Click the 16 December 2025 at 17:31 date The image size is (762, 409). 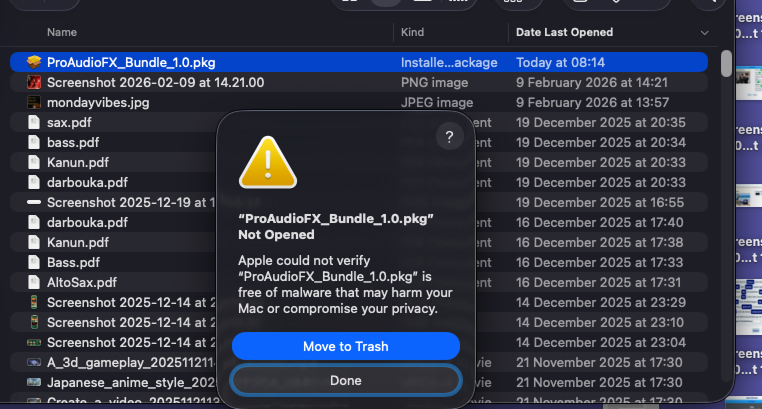pyautogui.click(x=598, y=282)
